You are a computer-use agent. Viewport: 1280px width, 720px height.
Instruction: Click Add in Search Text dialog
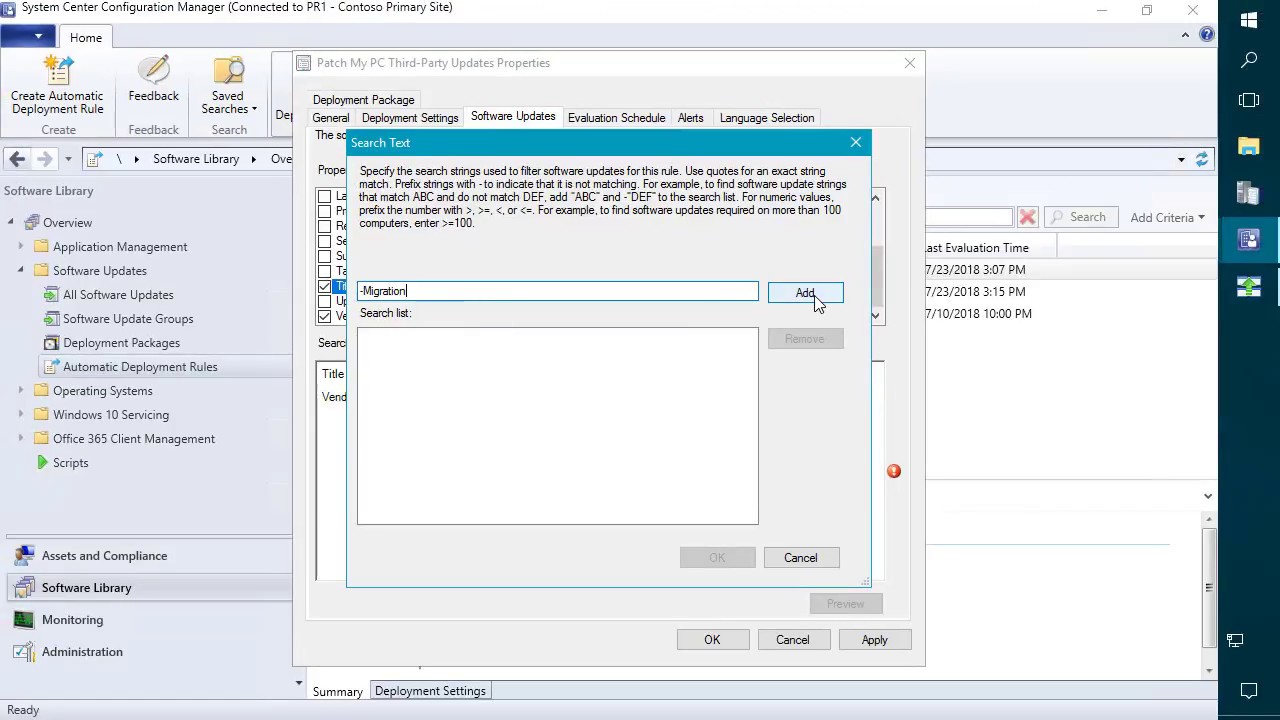pos(805,292)
